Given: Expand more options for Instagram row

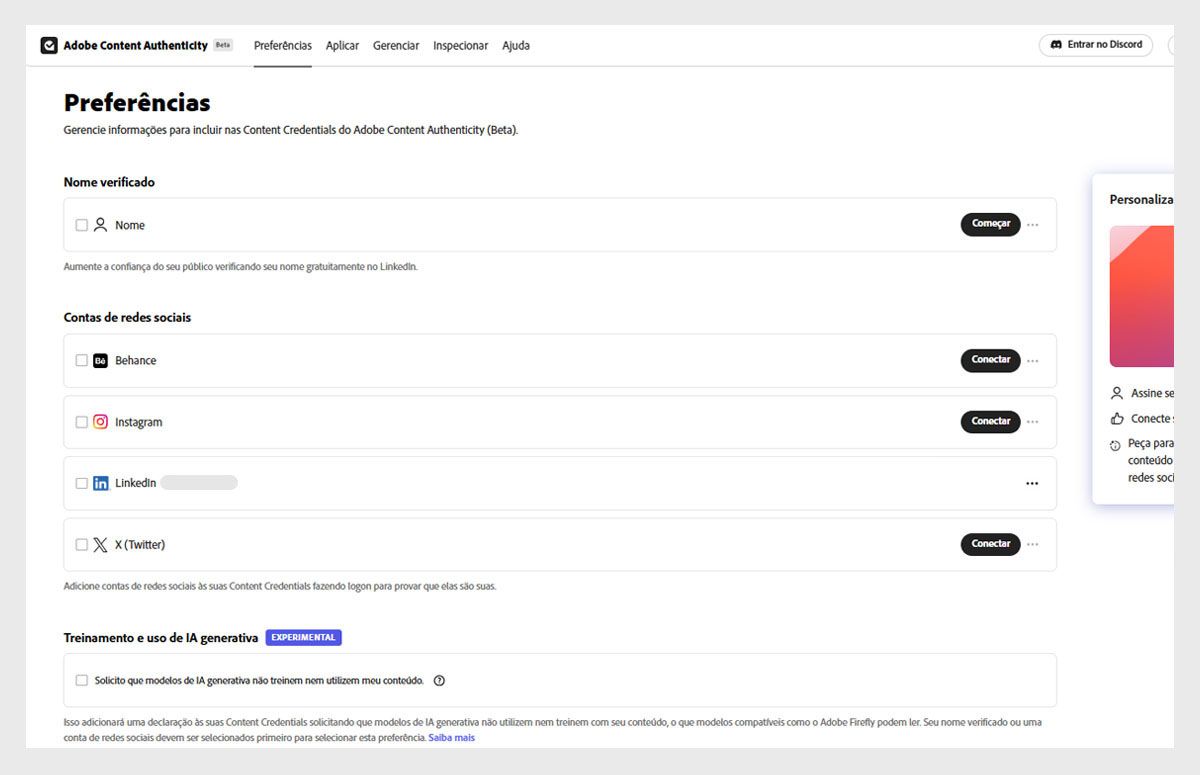Looking at the screenshot, I should (x=1033, y=422).
